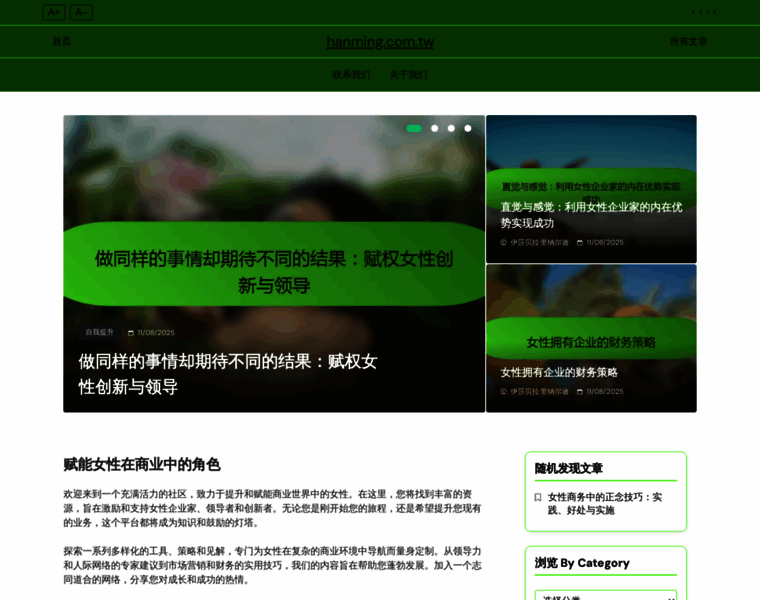Click the calendar icon on main slide

tap(130, 333)
